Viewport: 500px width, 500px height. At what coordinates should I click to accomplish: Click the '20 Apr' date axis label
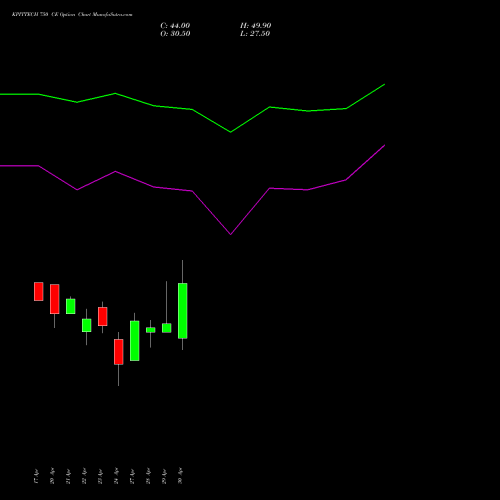52,476
